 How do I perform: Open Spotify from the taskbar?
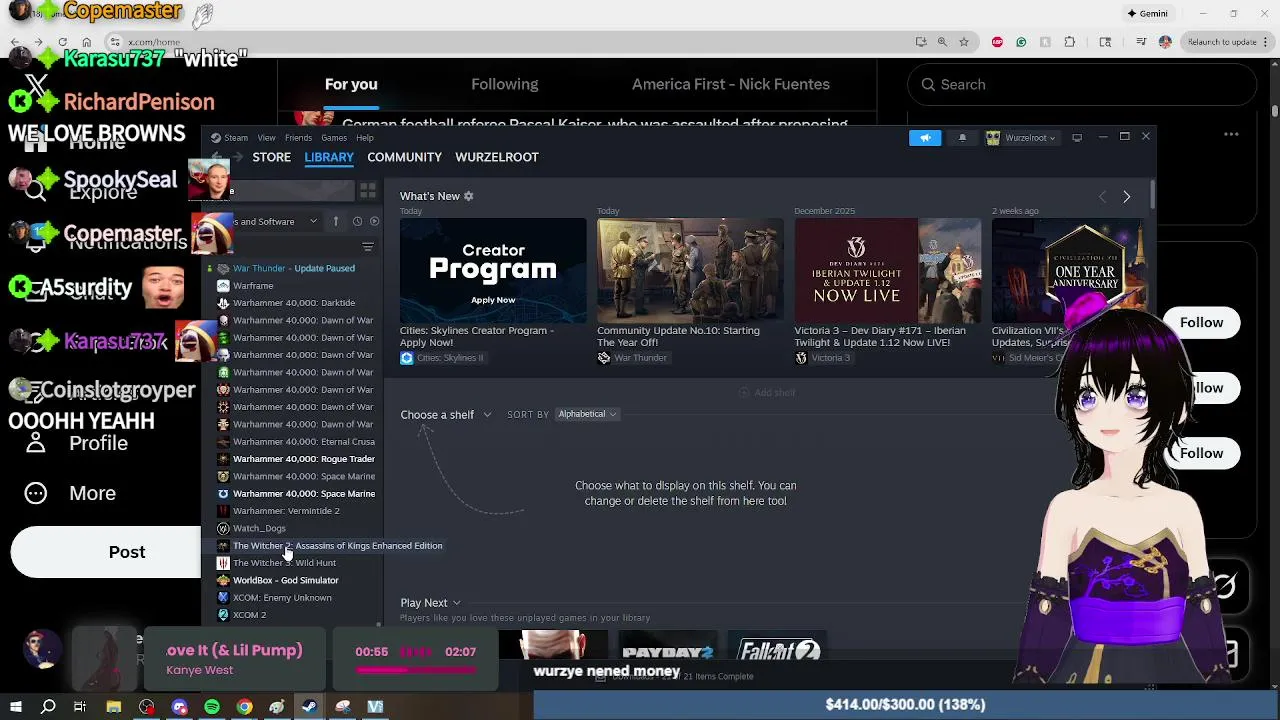212,707
